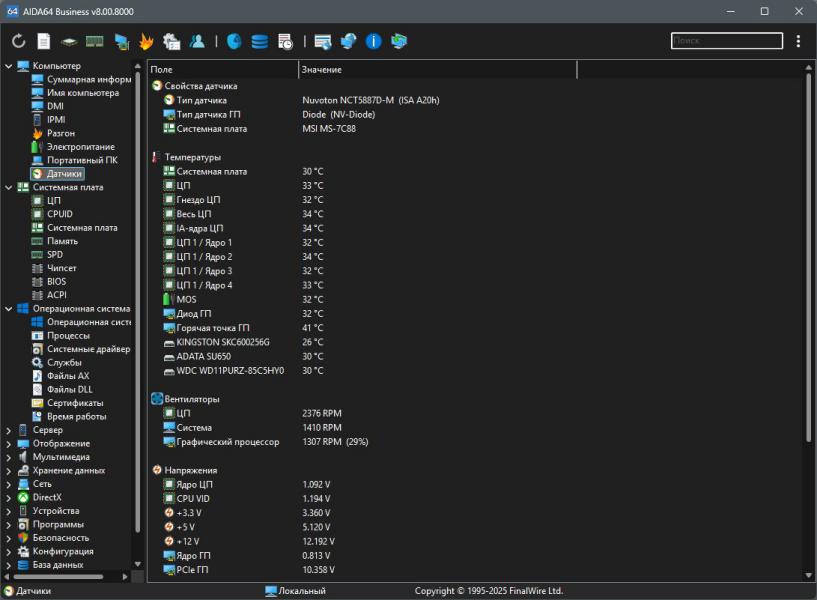Collapse the Компьютер tree node
The height and width of the screenshot is (600, 817).
[9, 66]
